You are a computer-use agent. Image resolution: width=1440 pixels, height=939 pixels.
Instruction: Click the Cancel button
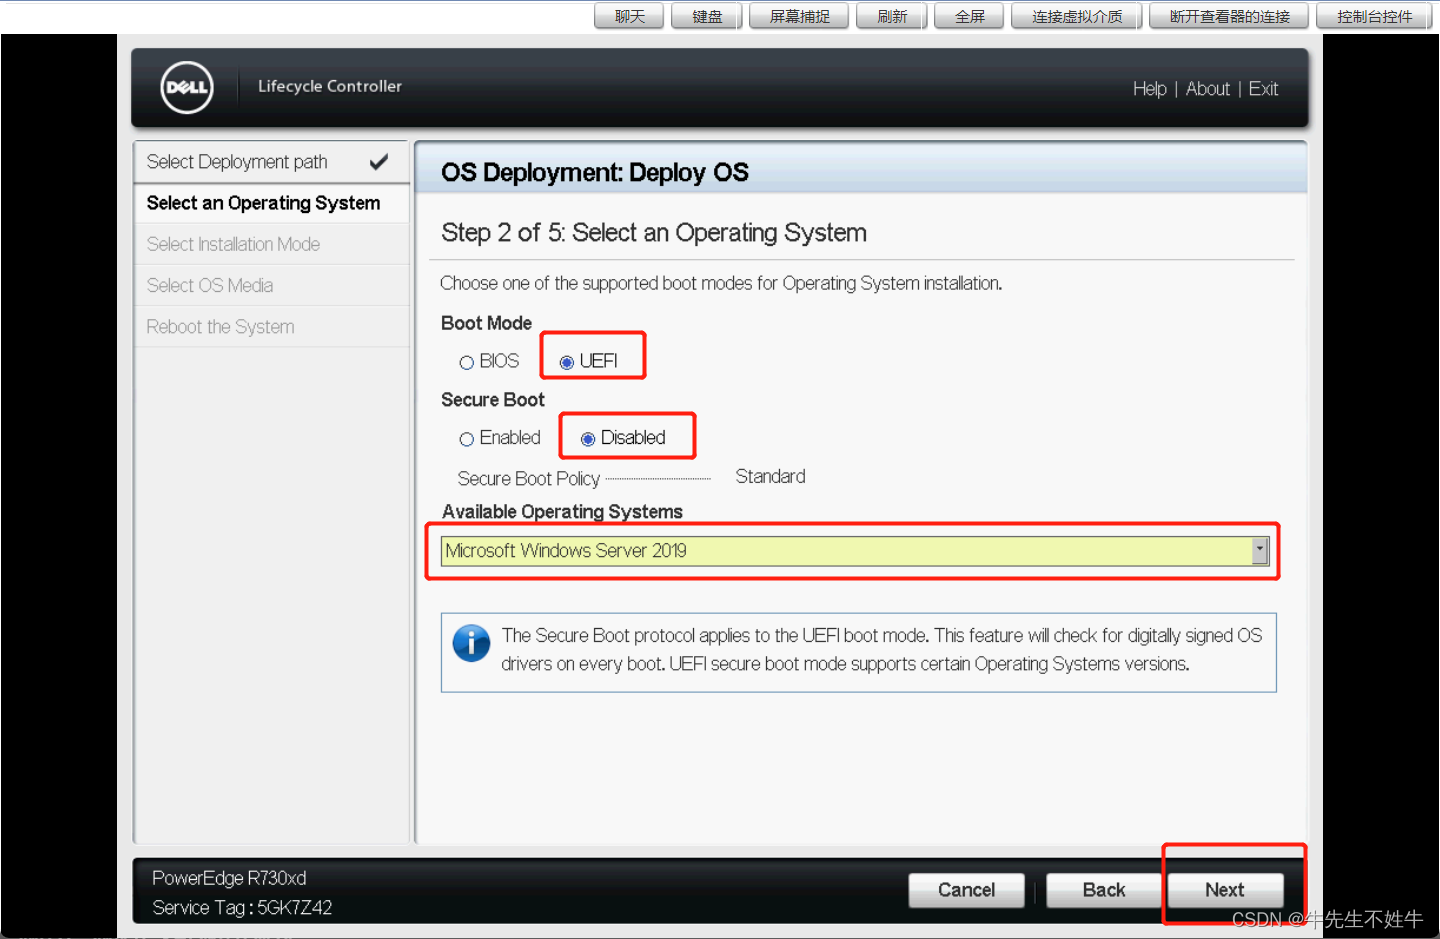point(966,890)
